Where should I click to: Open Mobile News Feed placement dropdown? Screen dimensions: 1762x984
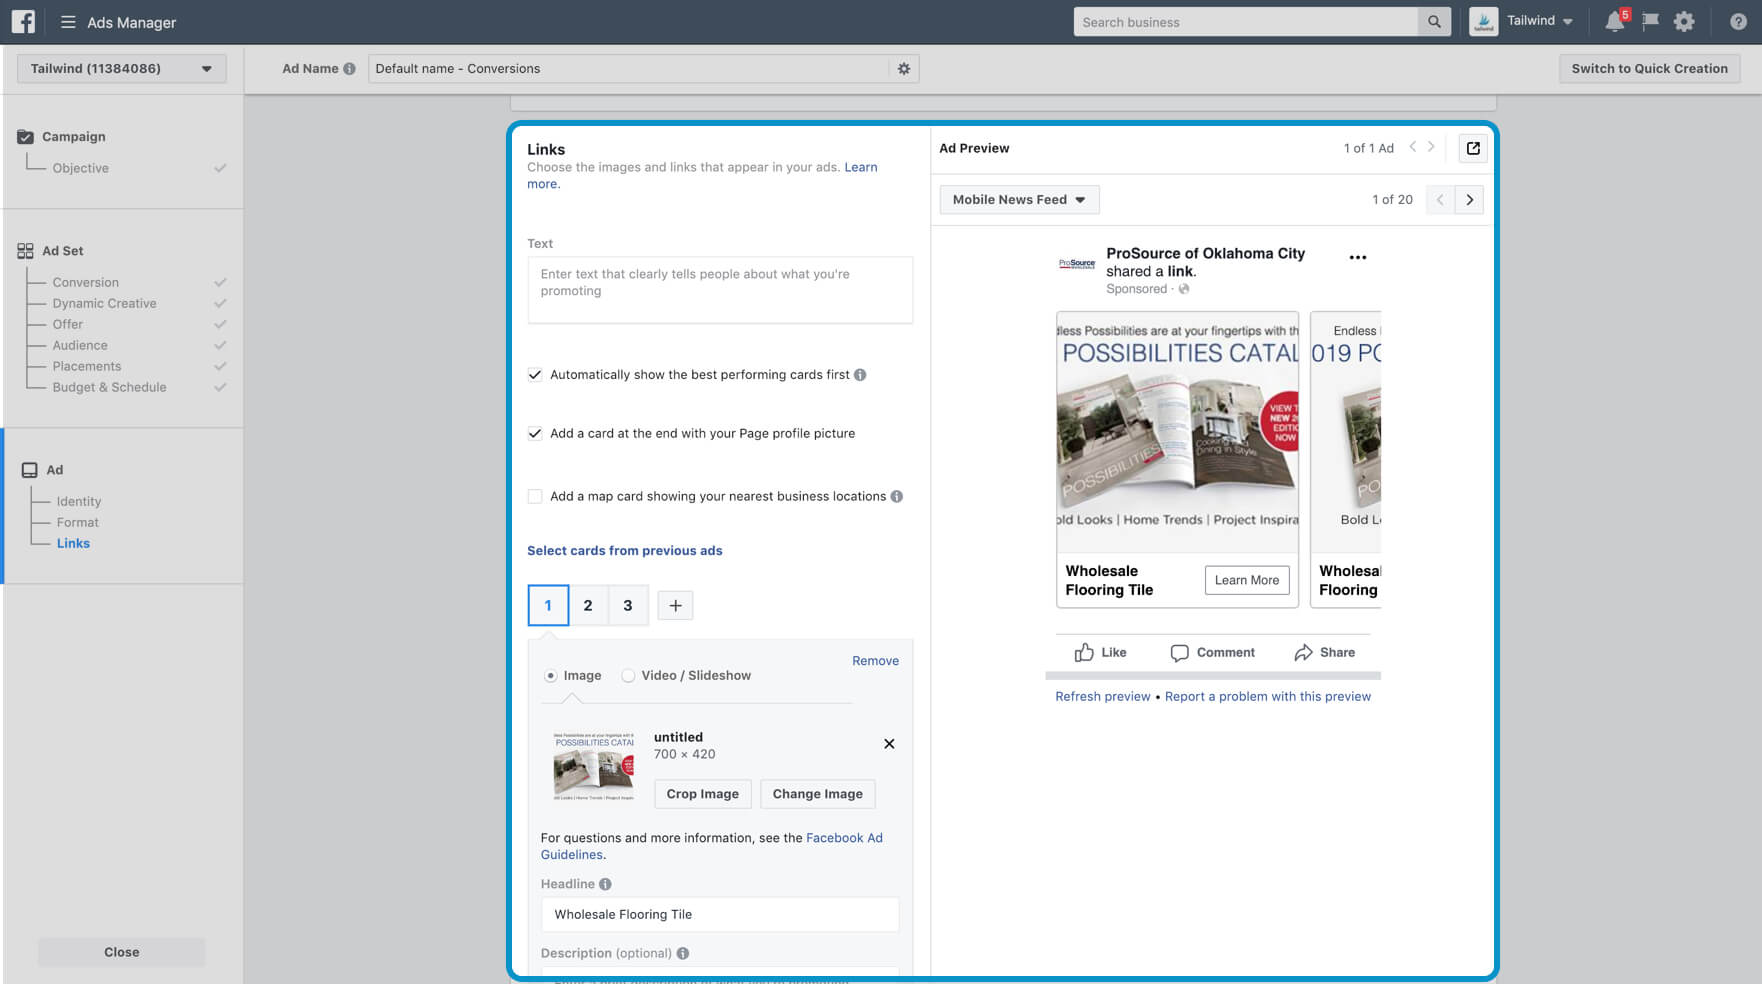(1018, 200)
